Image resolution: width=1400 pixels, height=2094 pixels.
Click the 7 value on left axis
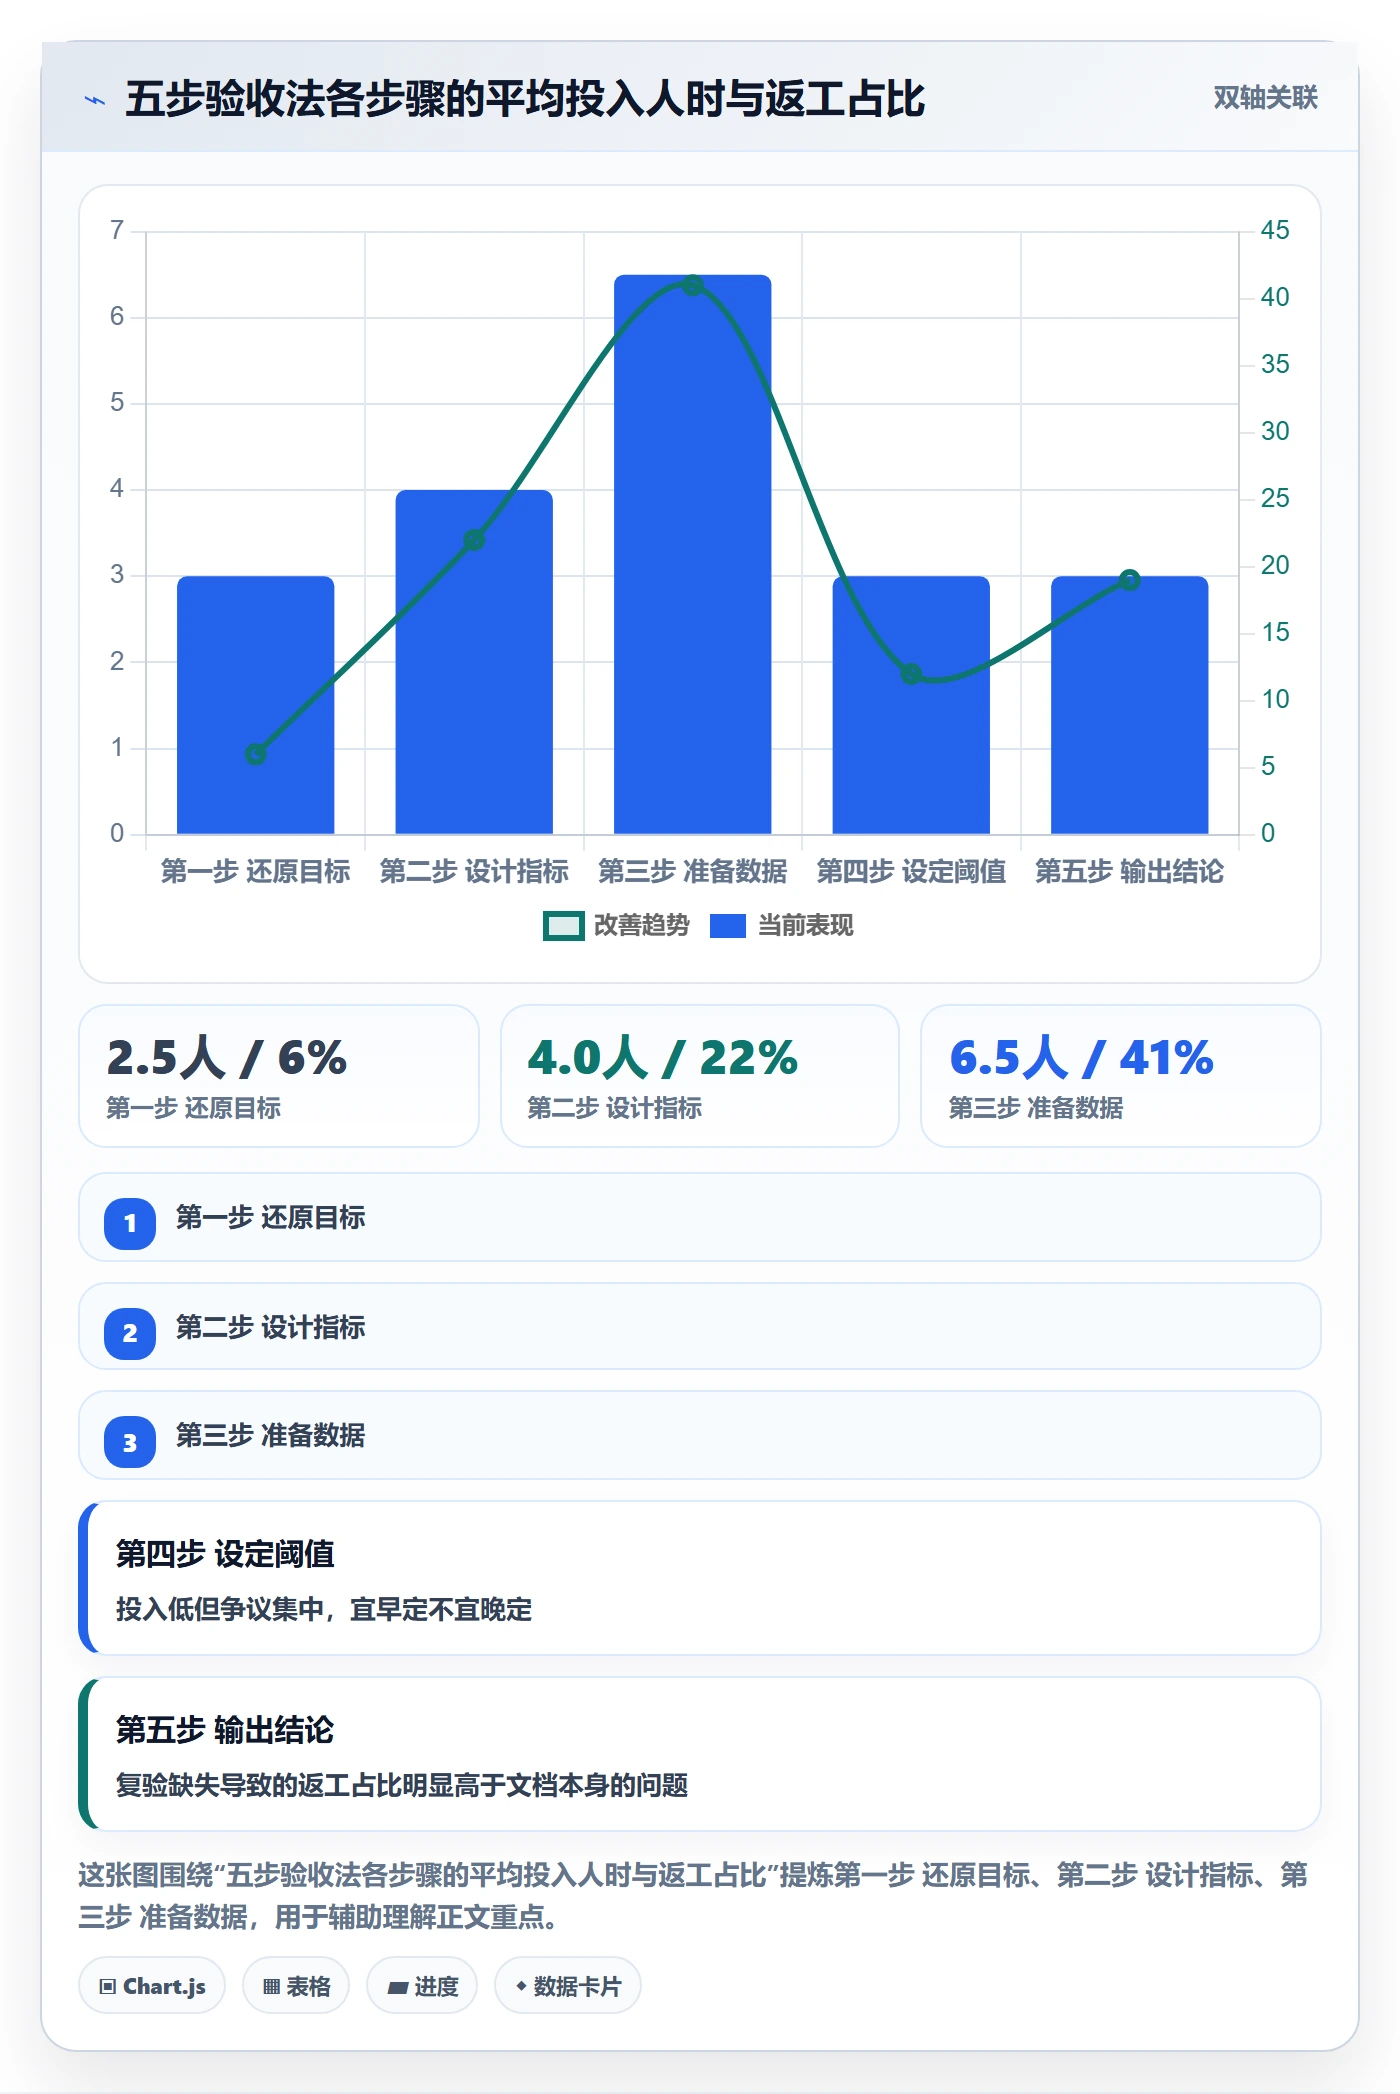[x=117, y=230]
